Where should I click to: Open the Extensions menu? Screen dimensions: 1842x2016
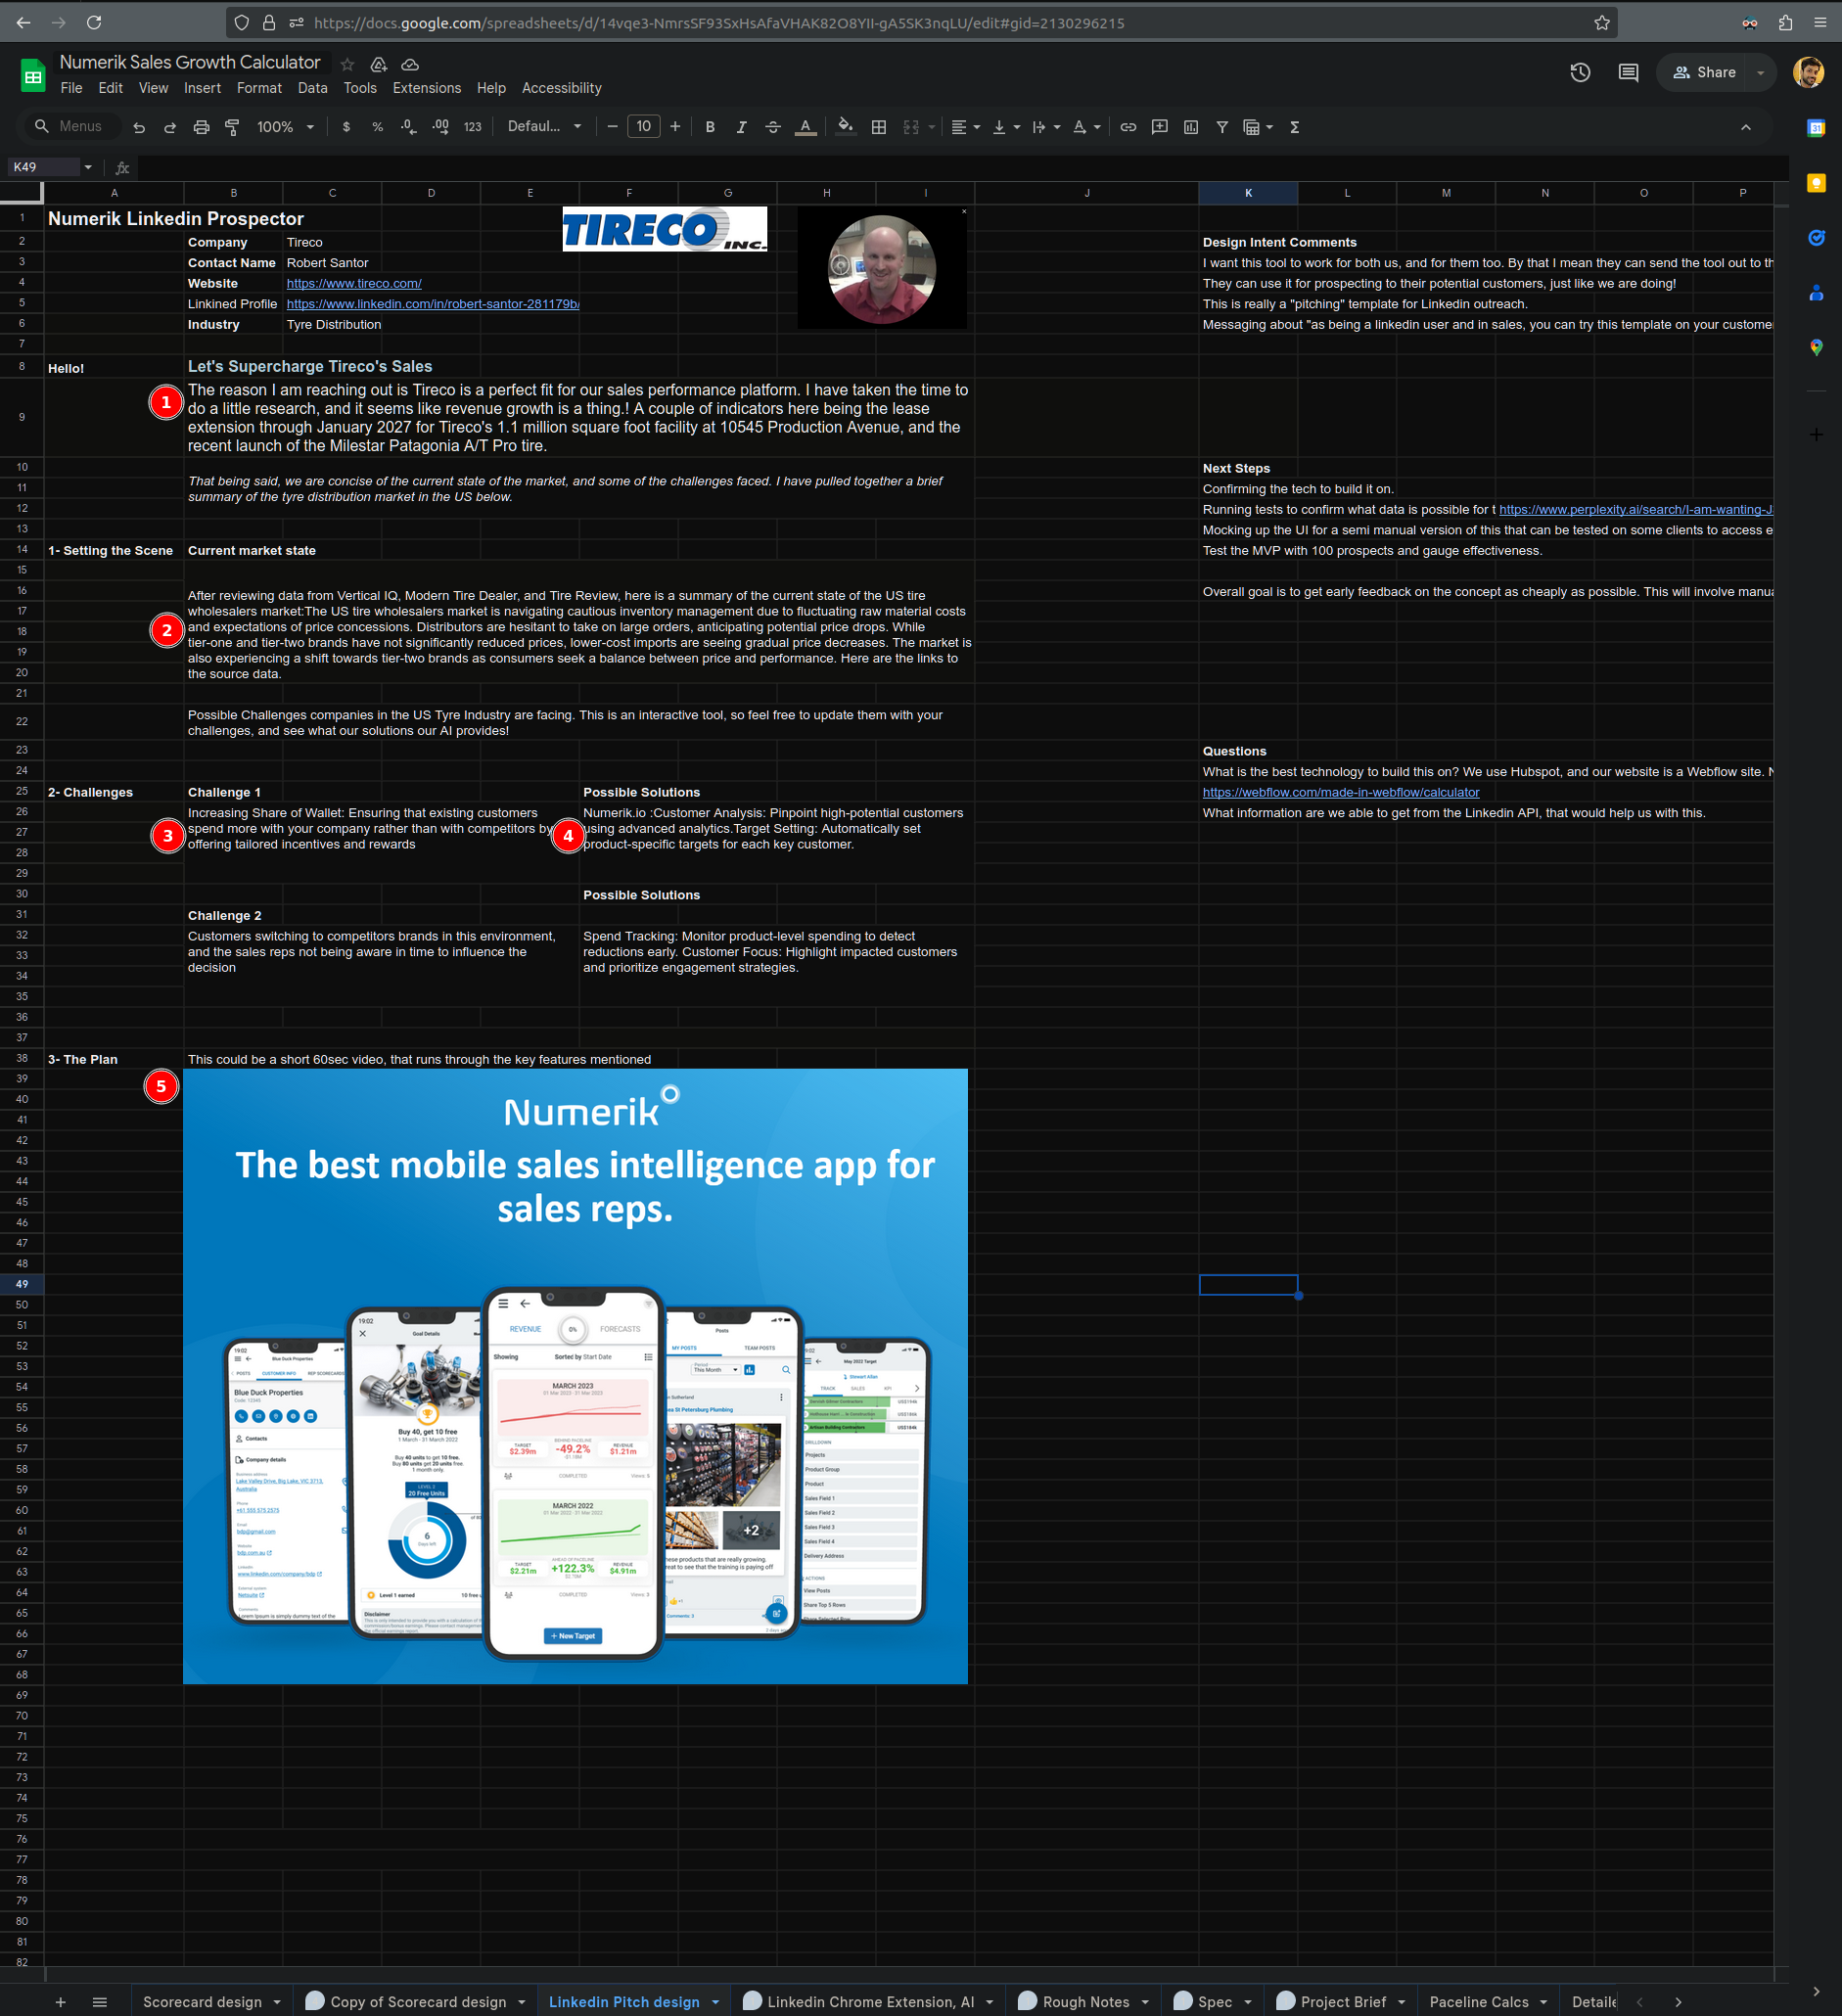pyautogui.click(x=427, y=88)
